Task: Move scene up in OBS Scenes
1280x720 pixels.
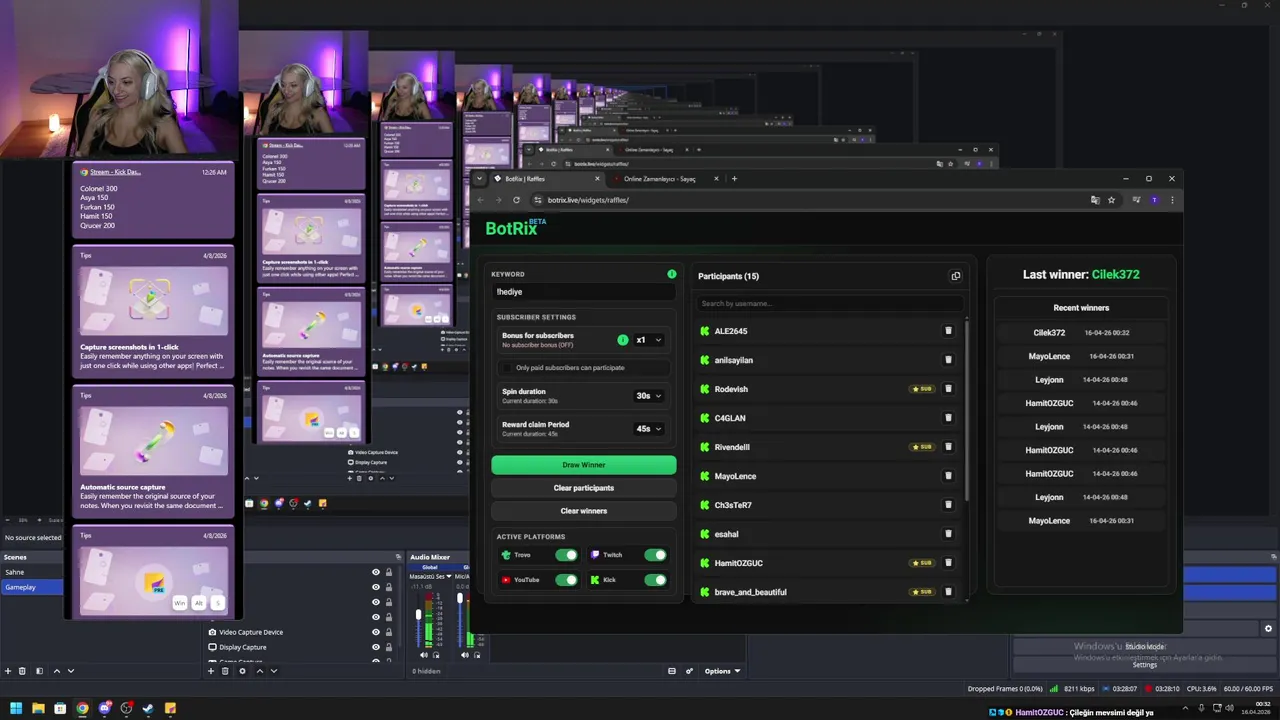Action: (x=56, y=671)
